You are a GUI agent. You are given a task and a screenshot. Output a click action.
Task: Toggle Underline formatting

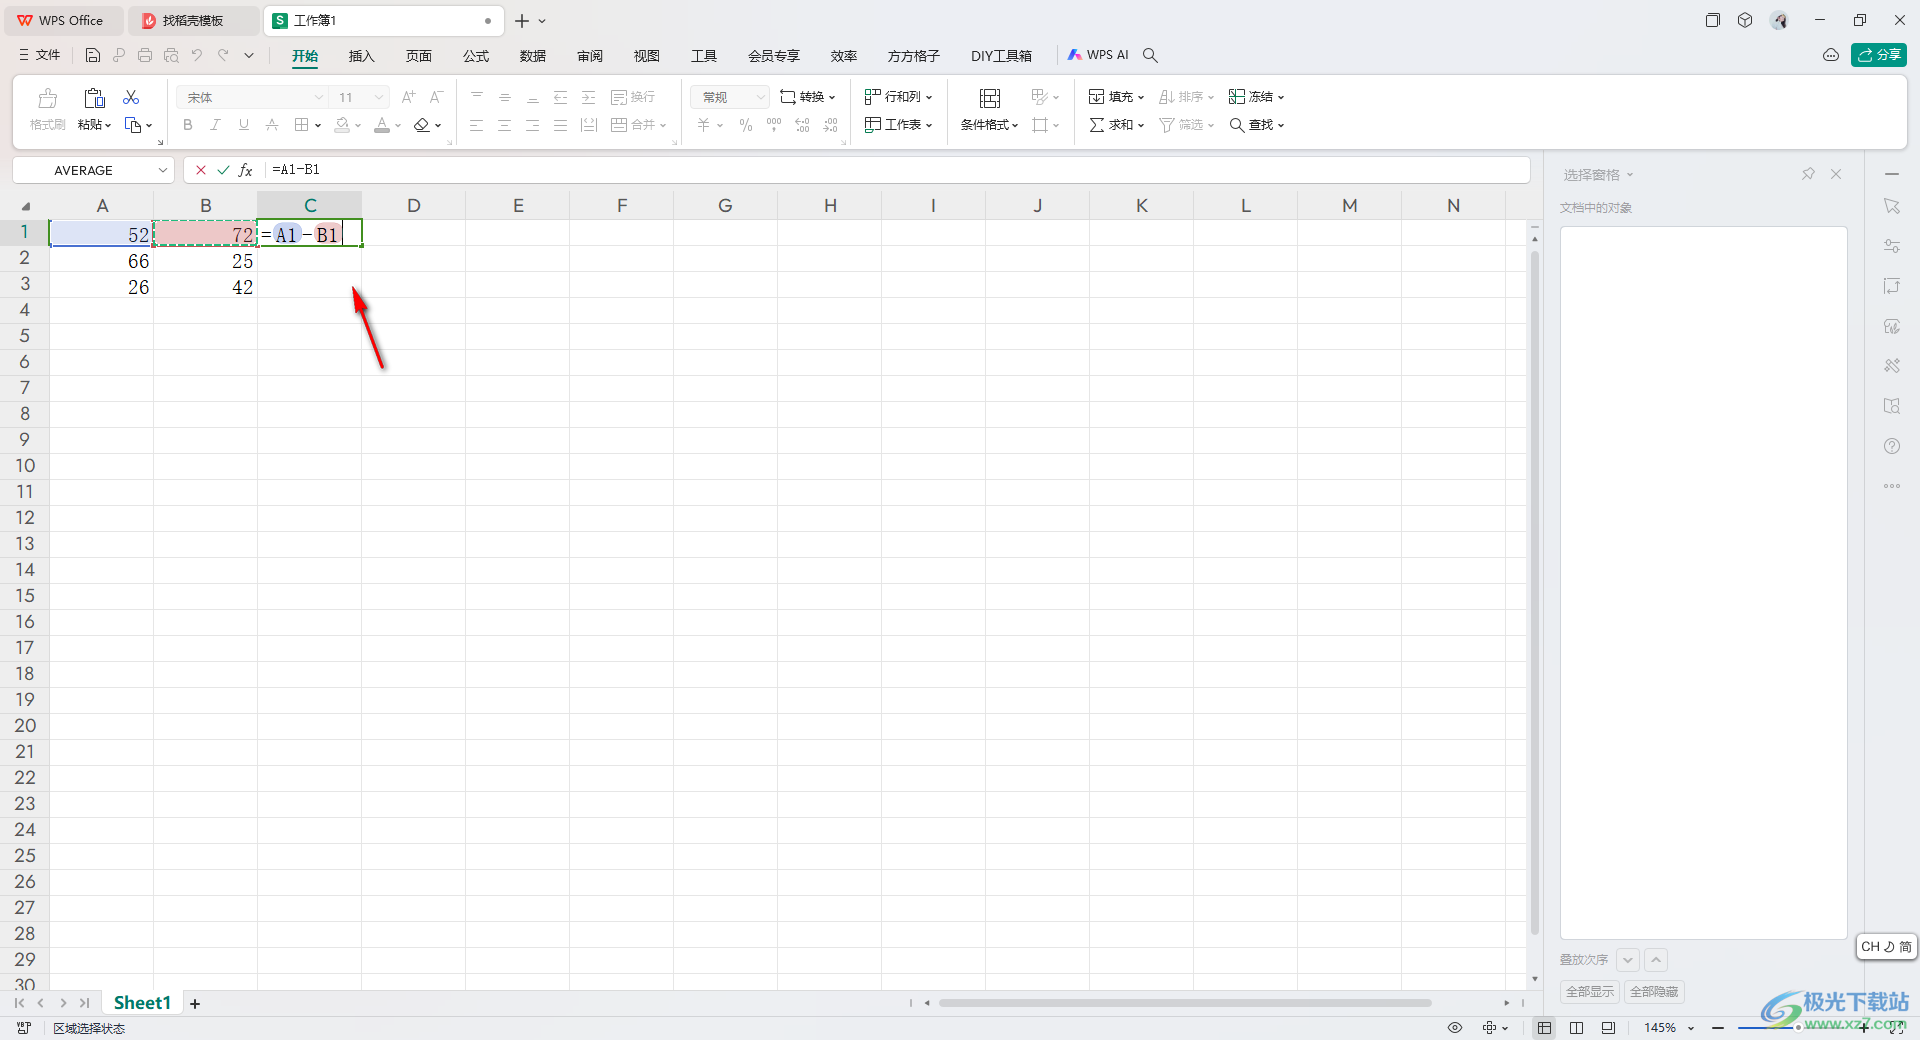tap(243, 125)
